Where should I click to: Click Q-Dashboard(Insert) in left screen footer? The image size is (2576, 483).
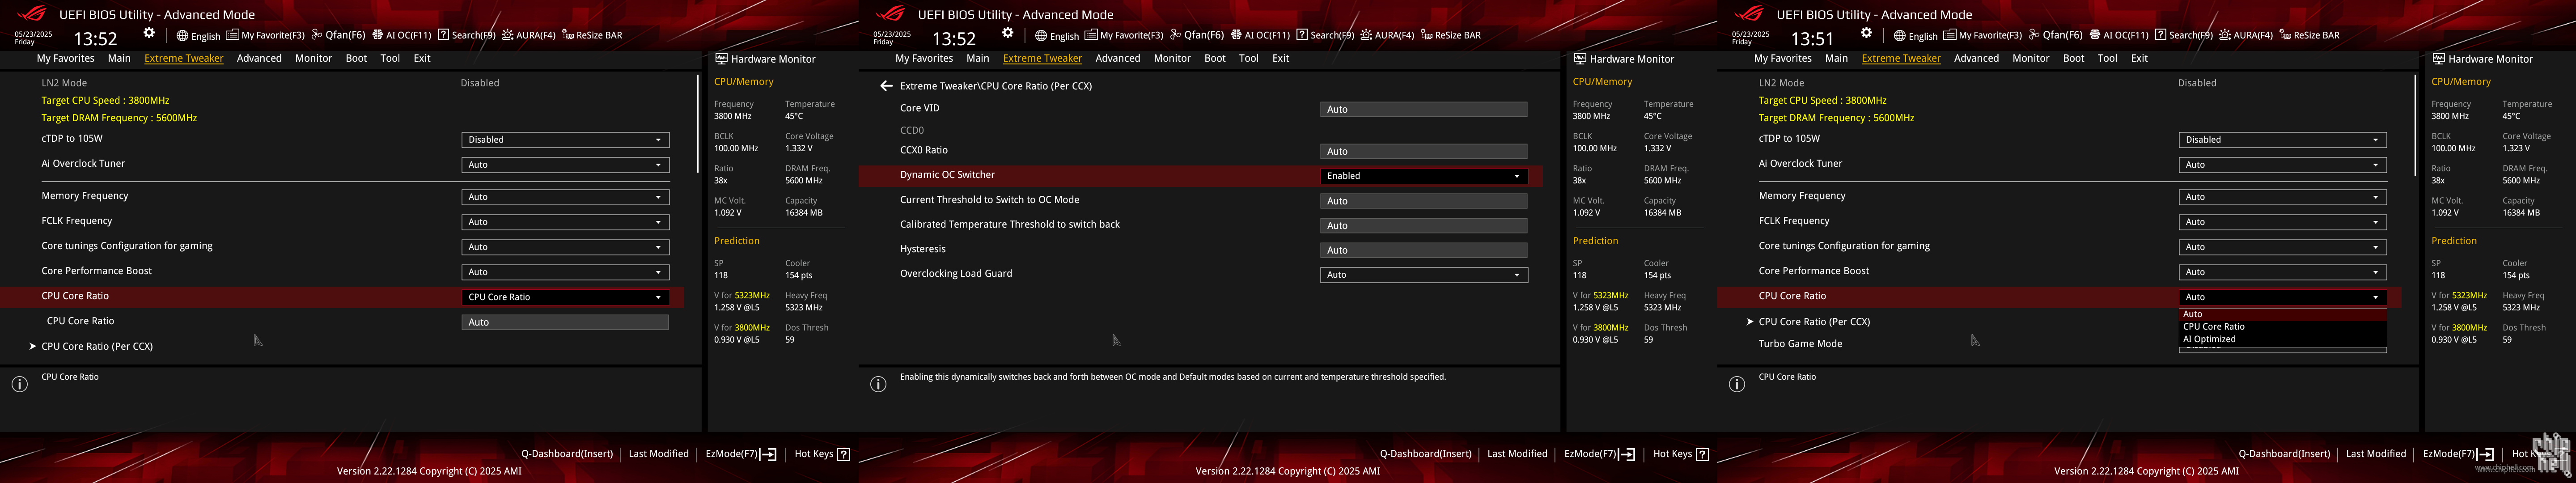(x=567, y=454)
